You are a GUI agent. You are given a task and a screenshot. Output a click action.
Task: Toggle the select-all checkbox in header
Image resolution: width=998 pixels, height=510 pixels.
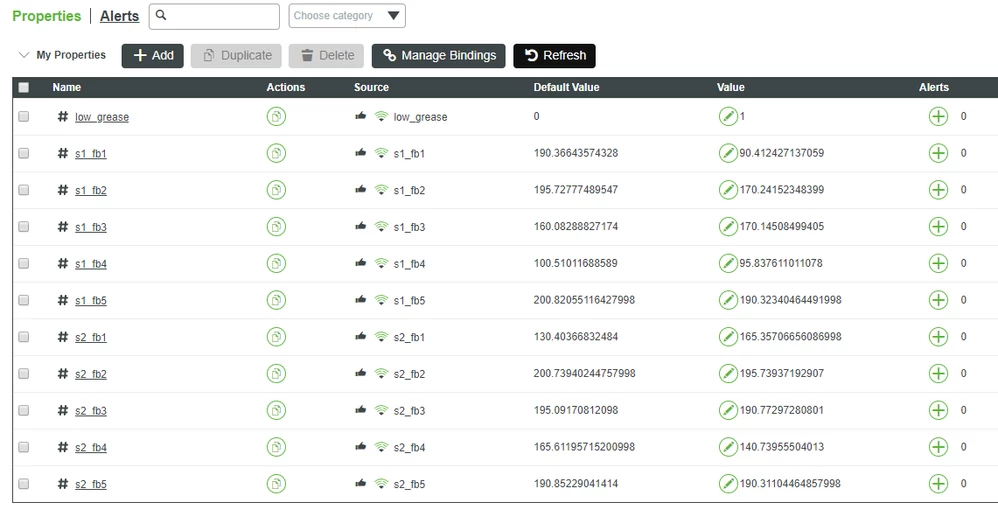(x=24, y=87)
